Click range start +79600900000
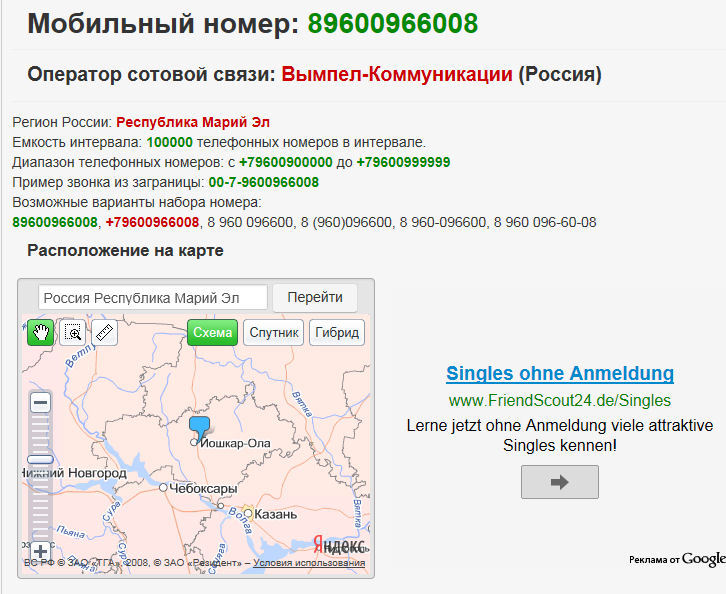The height and width of the screenshot is (594, 726). [286, 162]
